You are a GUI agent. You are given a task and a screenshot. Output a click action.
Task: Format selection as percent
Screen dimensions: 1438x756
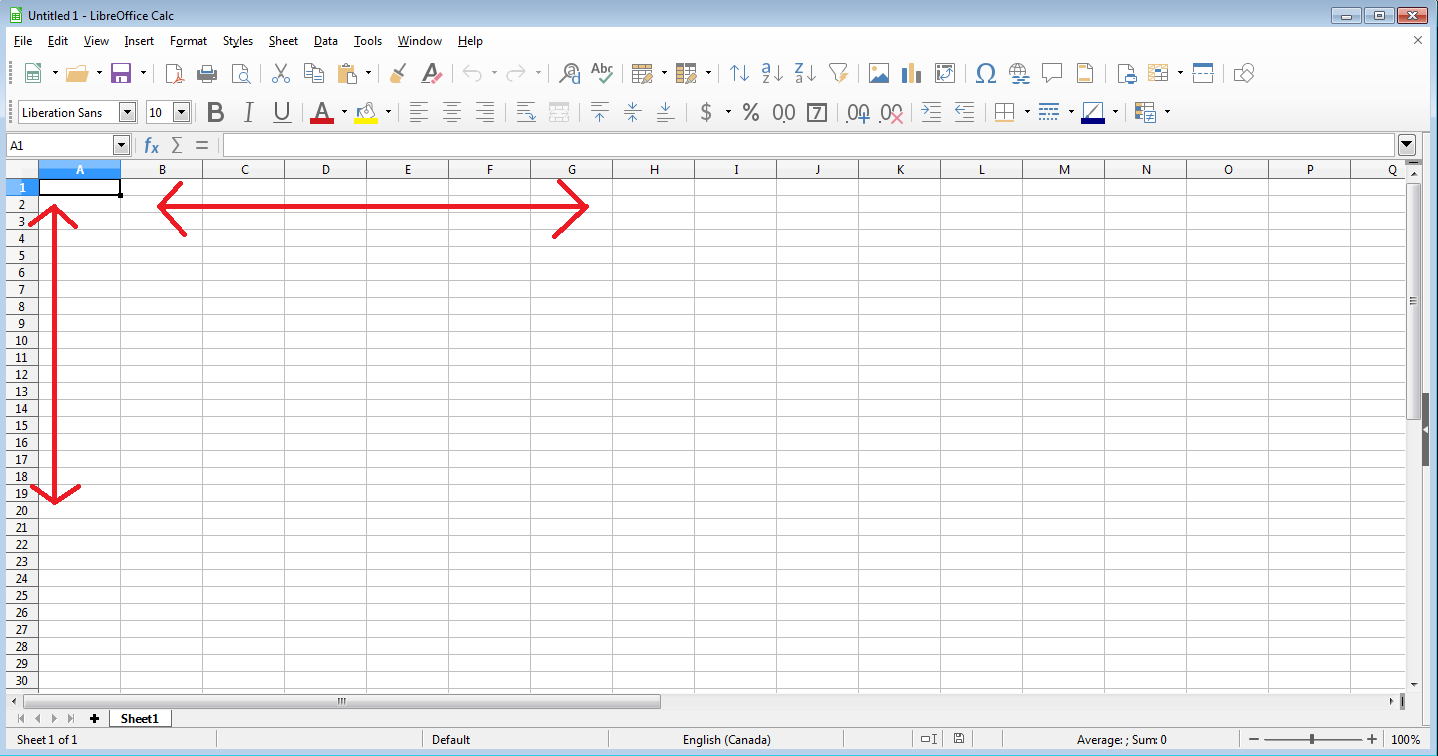(751, 112)
